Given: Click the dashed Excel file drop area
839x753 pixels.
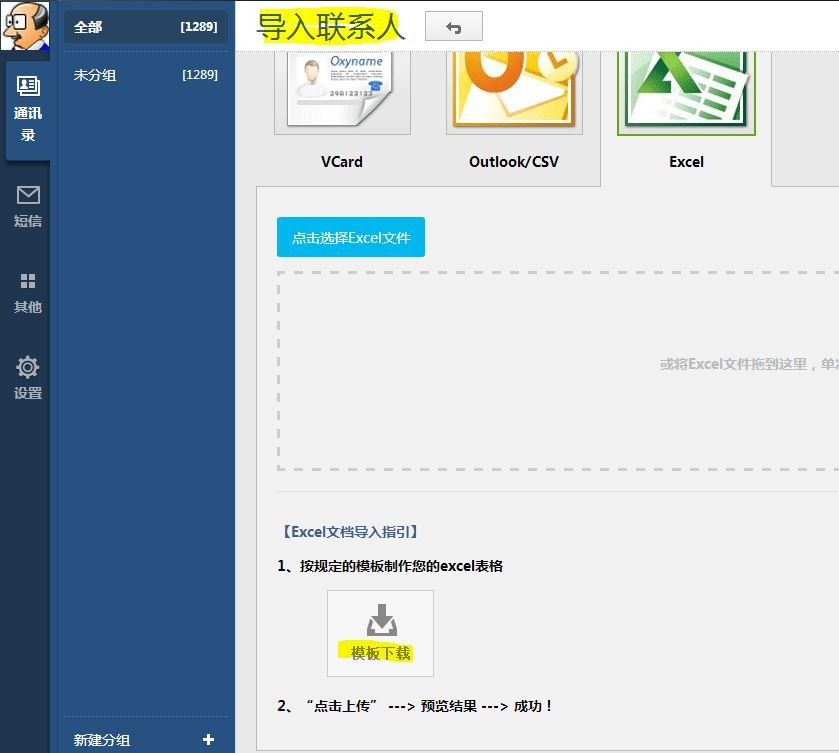Looking at the screenshot, I should click(558, 371).
